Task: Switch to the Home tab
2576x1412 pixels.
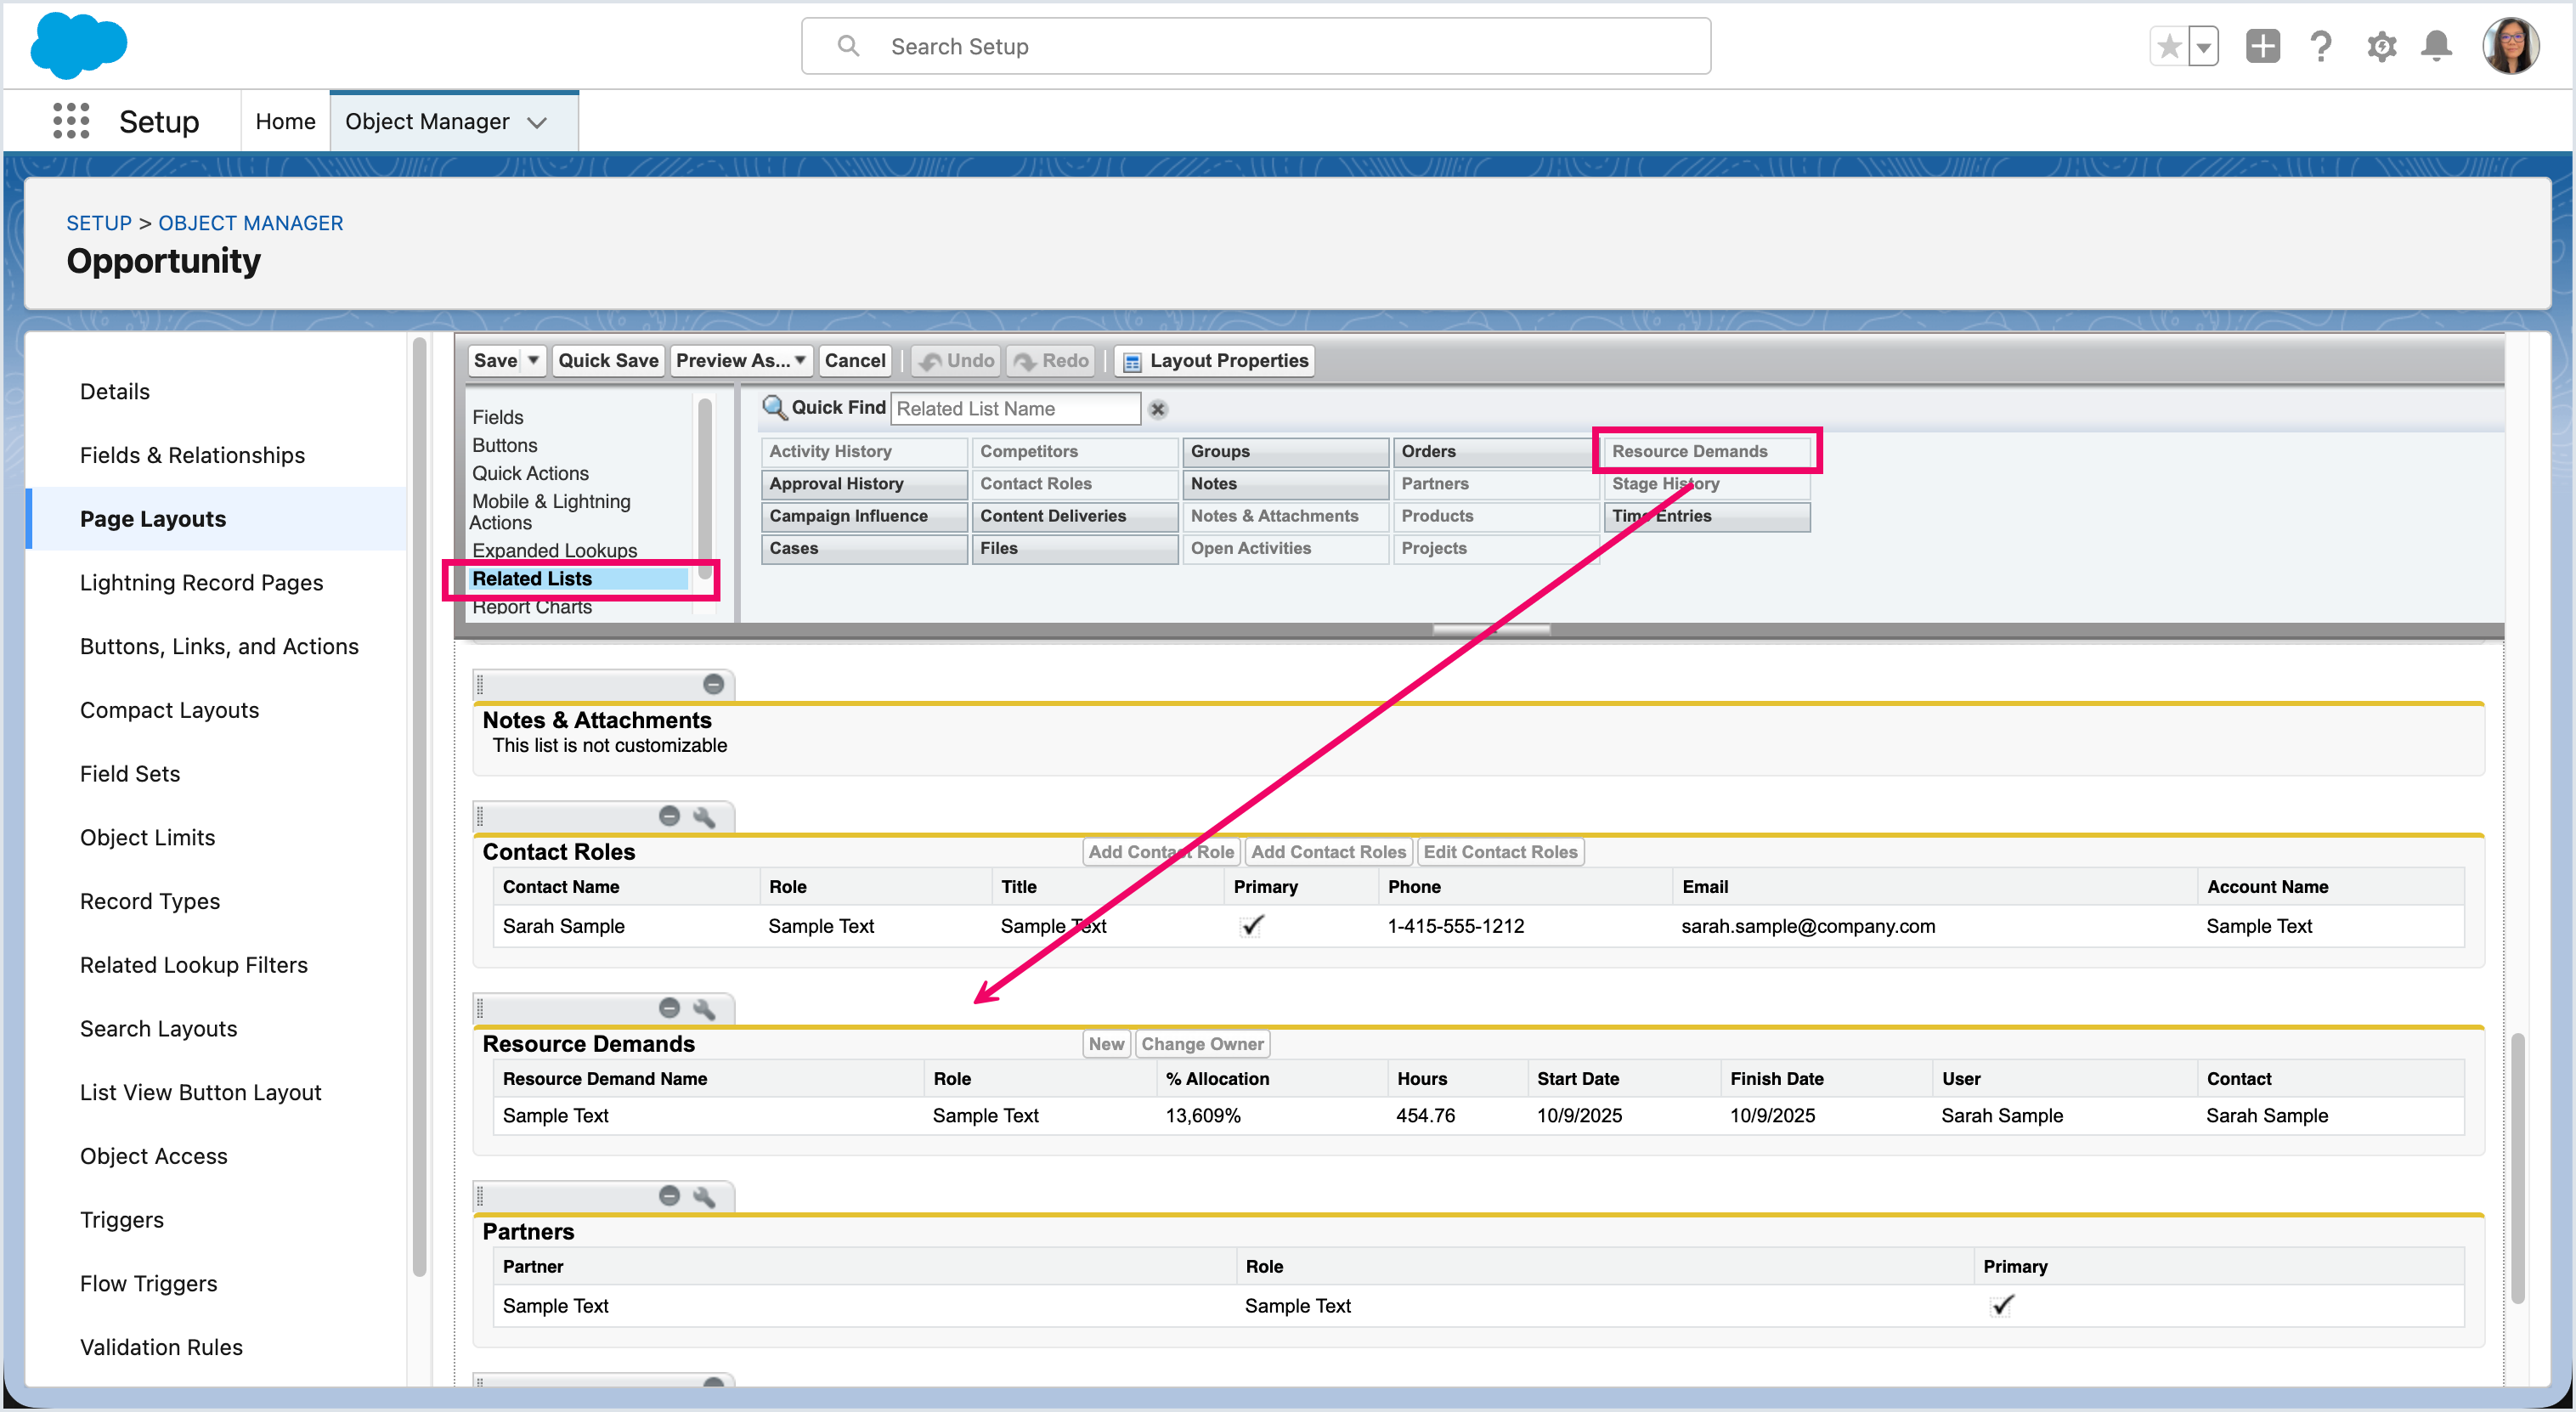Action: 285,121
